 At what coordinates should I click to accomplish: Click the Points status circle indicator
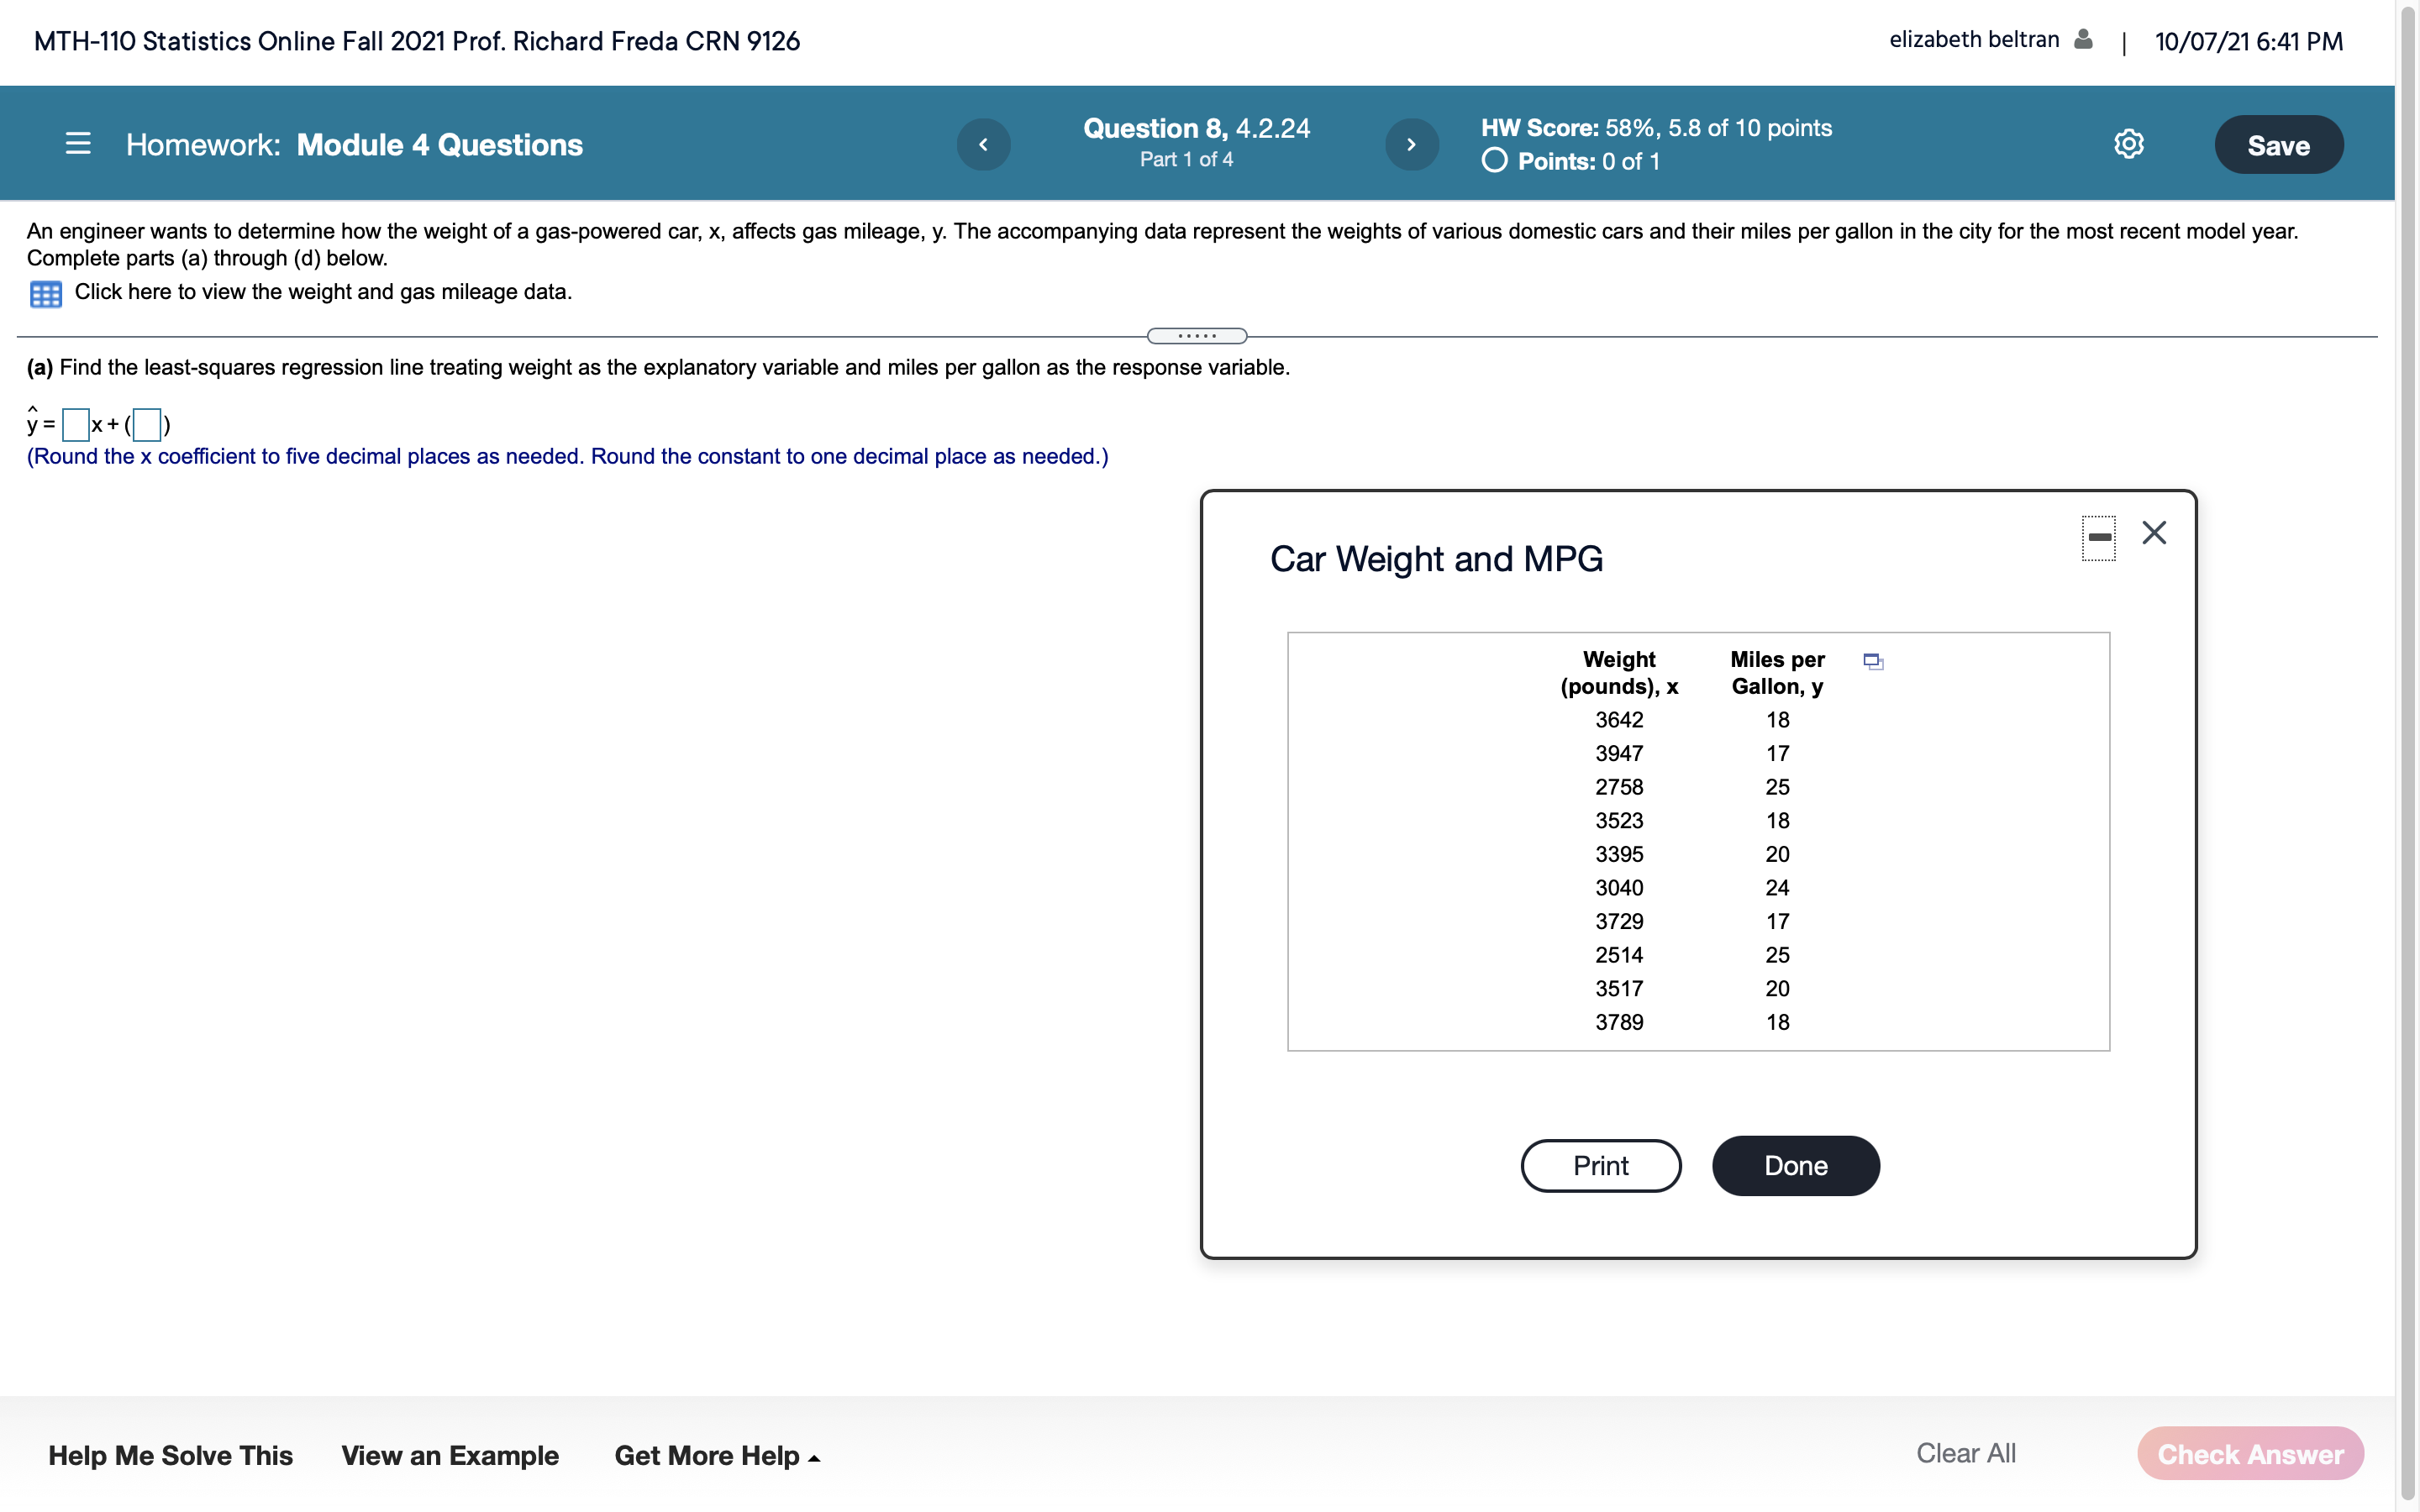pos(1494,161)
